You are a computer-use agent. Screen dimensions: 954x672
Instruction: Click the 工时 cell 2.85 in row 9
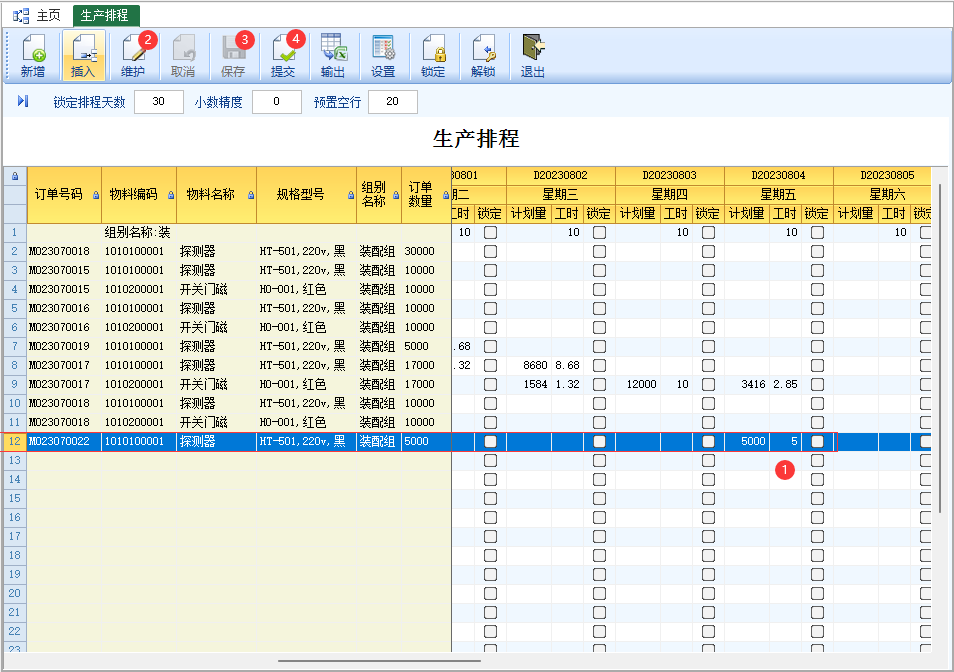(785, 384)
